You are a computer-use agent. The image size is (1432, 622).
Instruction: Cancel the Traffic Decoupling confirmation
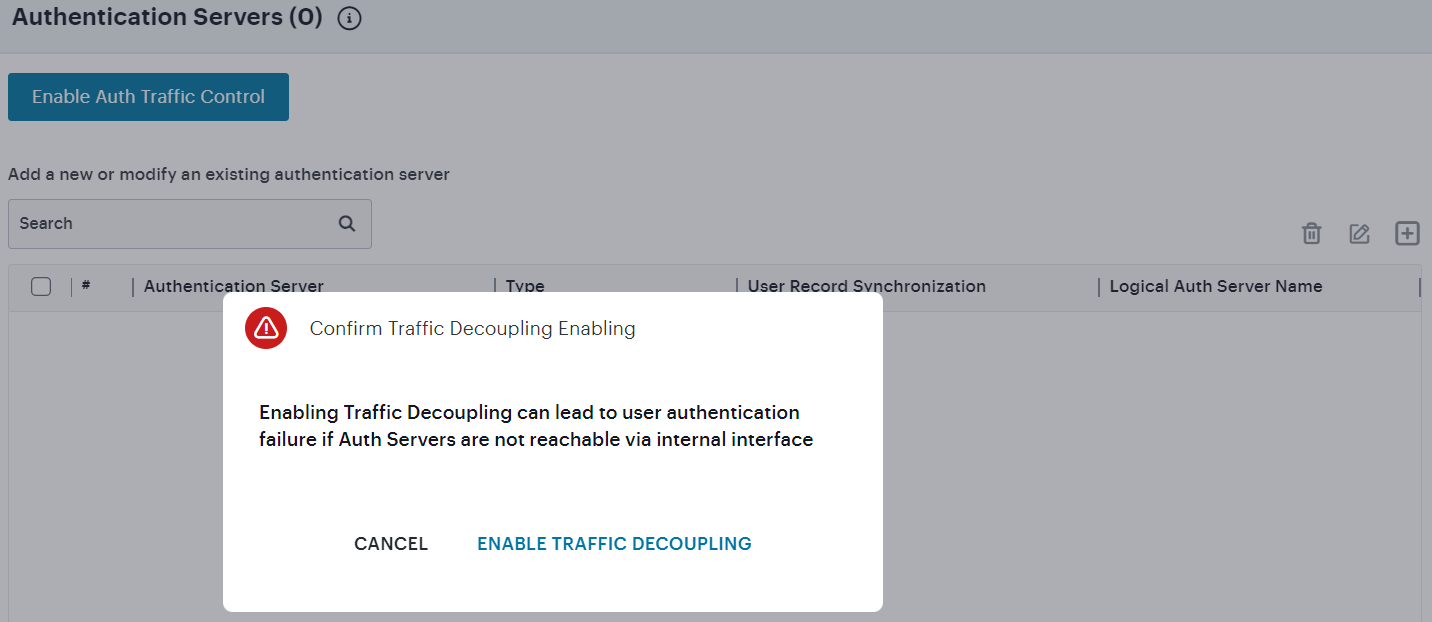(x=390, y=543)
